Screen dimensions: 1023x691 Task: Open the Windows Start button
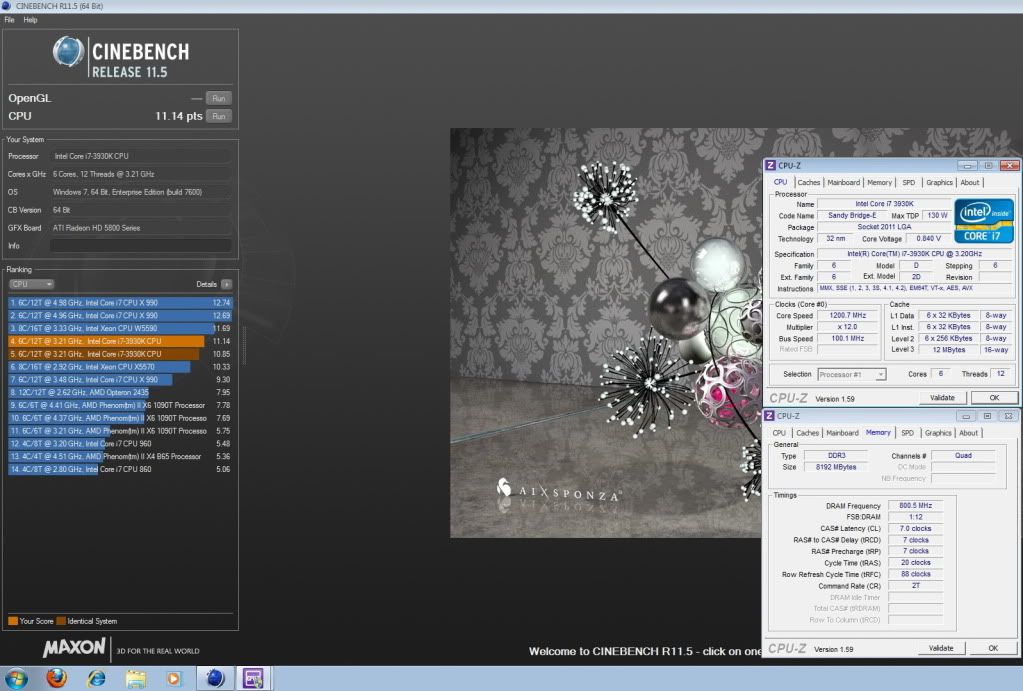click(14, 679)
